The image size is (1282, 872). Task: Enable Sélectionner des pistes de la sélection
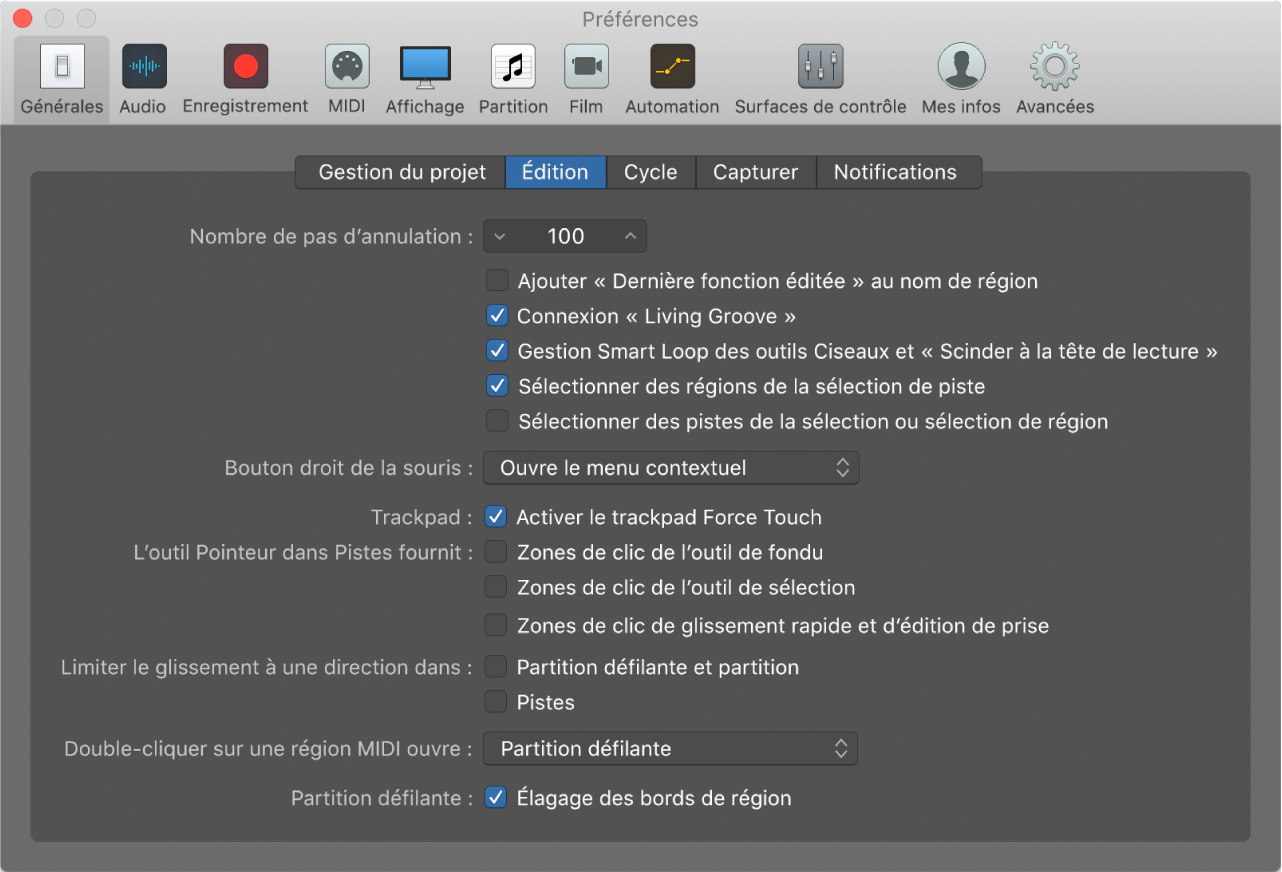497,421
